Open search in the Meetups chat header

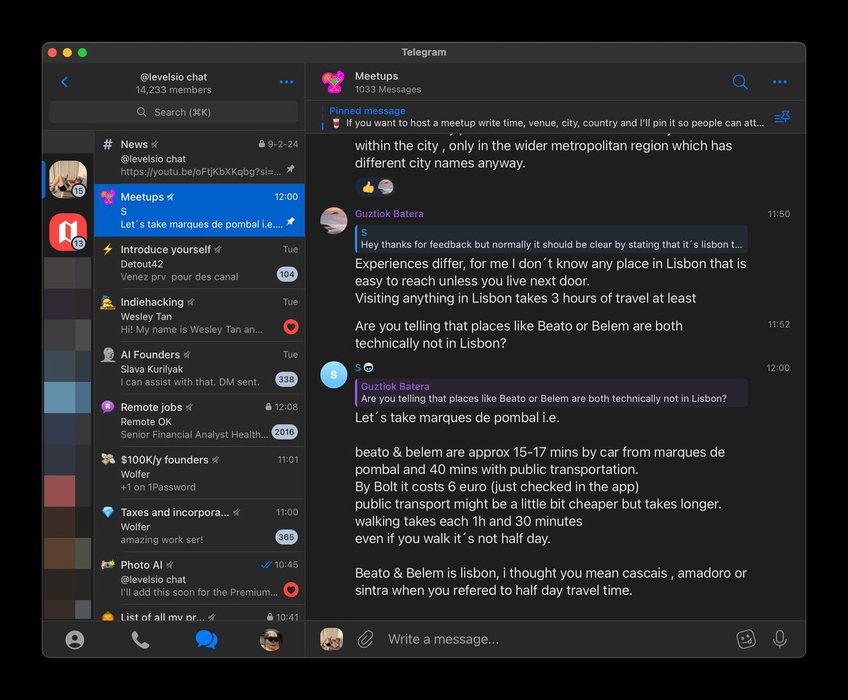point(740,82)
